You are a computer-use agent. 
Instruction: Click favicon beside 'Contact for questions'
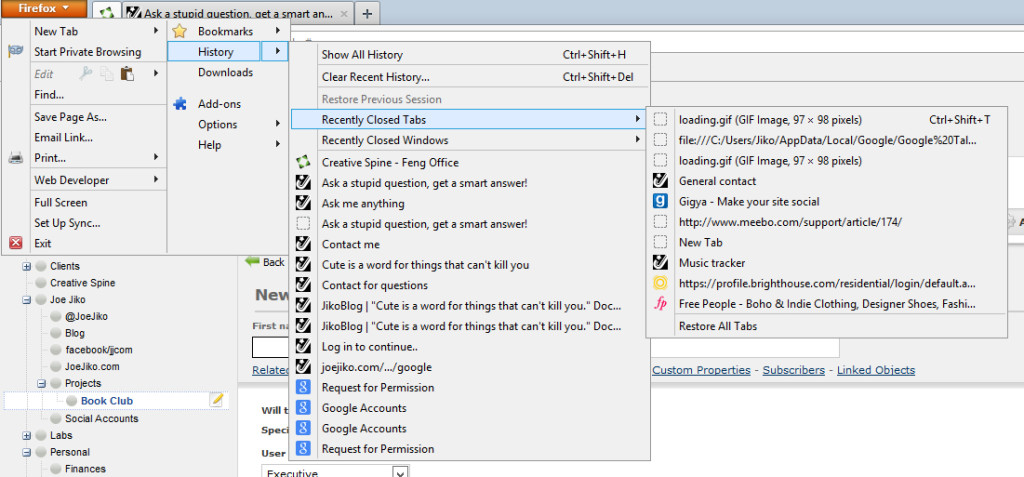pyautogui.click(x=303, y=285)
